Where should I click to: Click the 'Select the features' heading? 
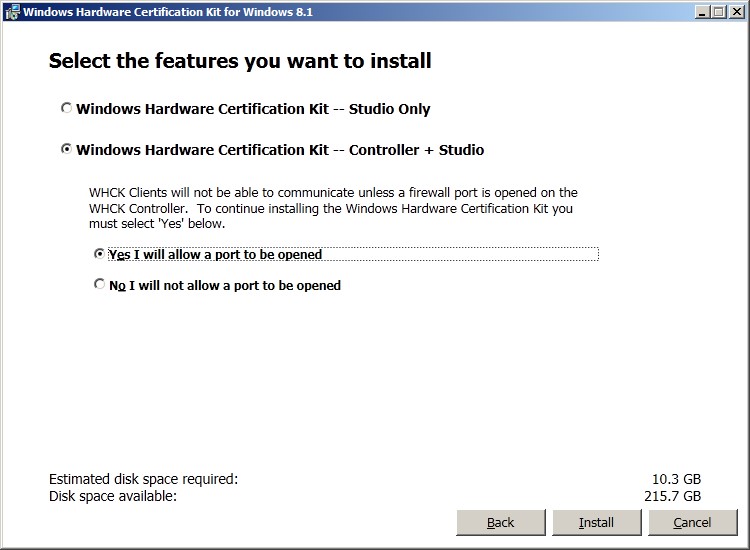240,61
